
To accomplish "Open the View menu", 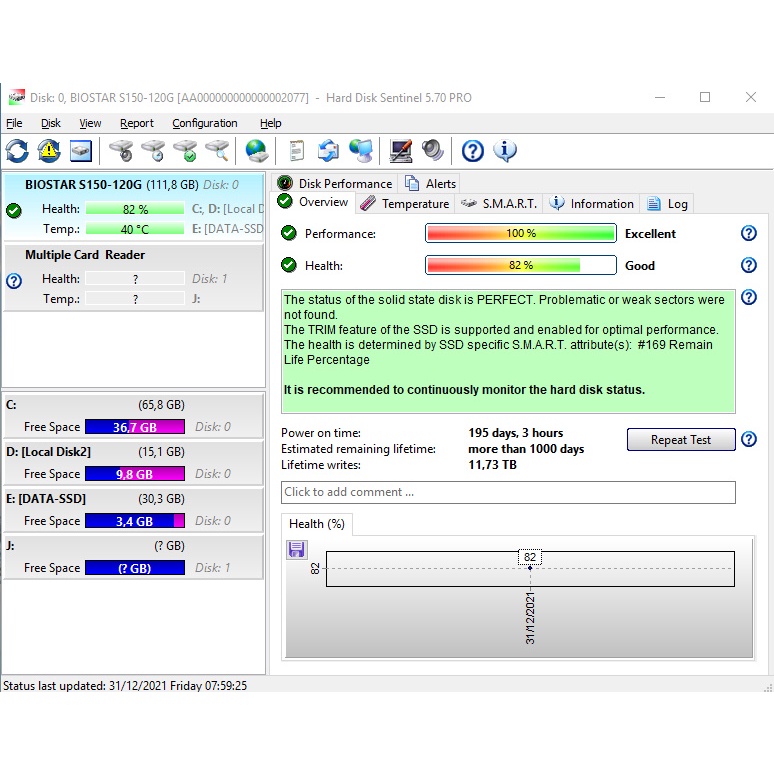I will click(90, 123).
